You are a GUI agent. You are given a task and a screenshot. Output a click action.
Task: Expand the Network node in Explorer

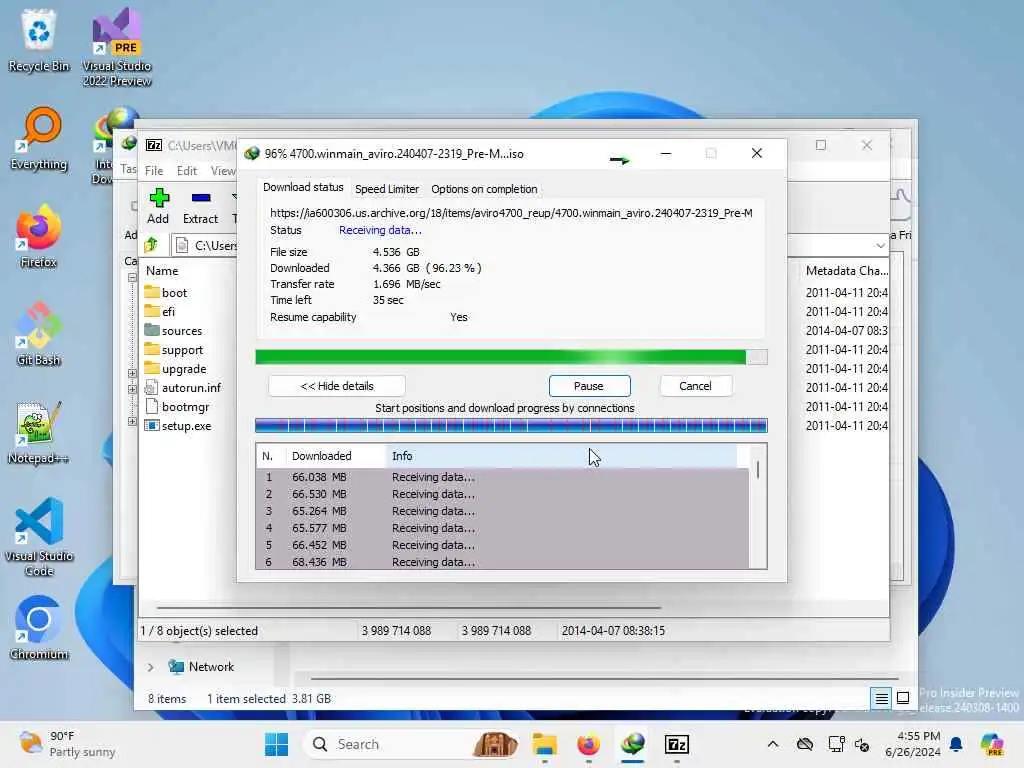coord(150,667)
